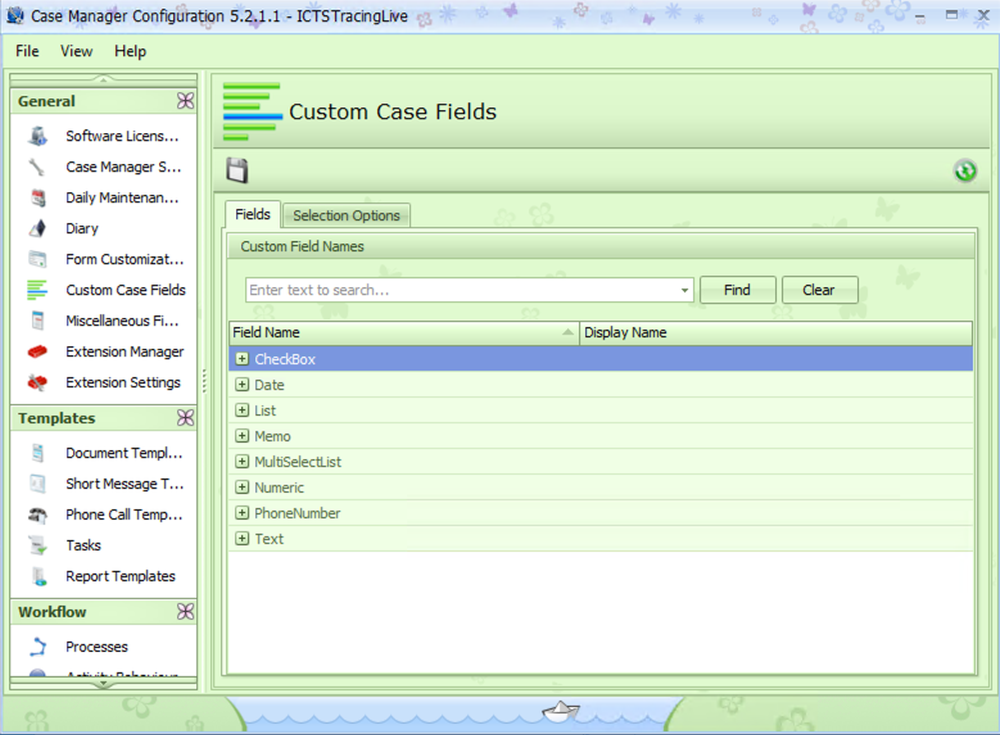Click the Diary icon in sidebar
The height and width of the screenshot is (735, 1000).
pyautogui.click(x=38, y=228)
